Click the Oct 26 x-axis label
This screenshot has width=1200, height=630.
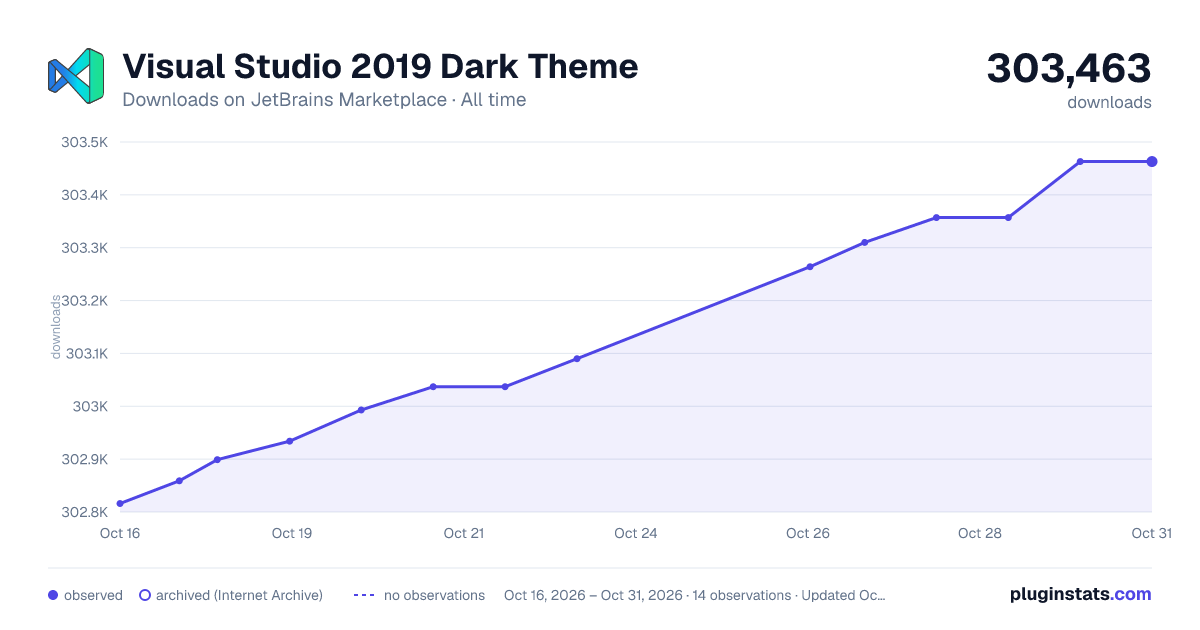coord(808,533)
